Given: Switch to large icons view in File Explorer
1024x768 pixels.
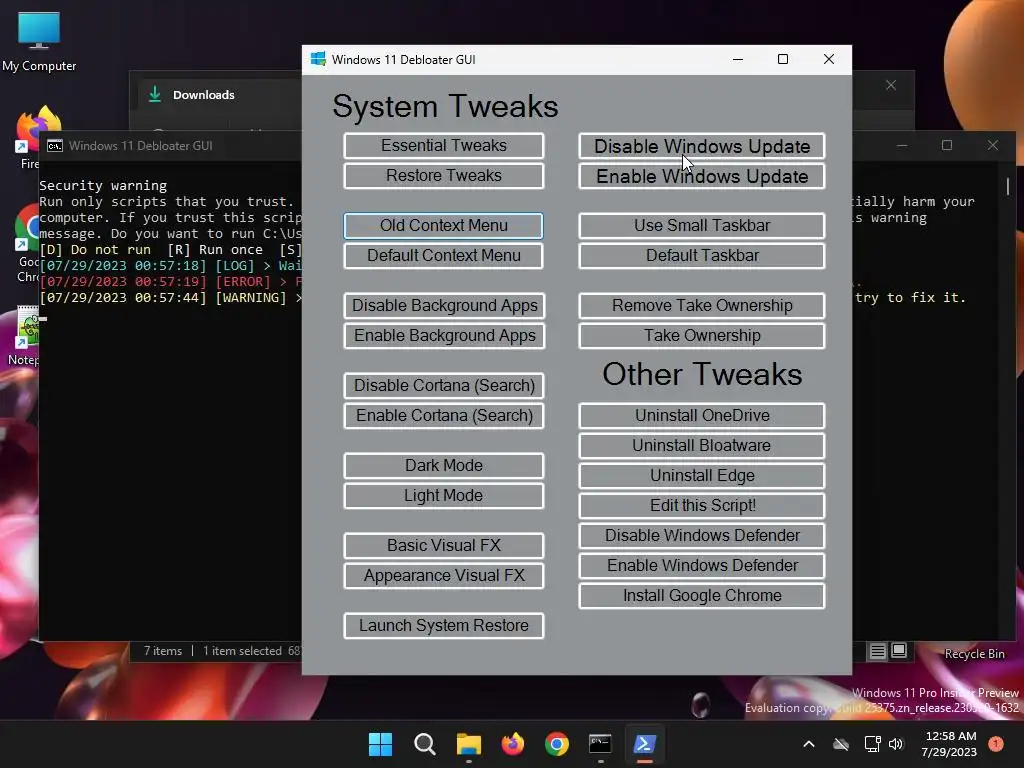Looking at the screenshot, I should pos(899,650).
